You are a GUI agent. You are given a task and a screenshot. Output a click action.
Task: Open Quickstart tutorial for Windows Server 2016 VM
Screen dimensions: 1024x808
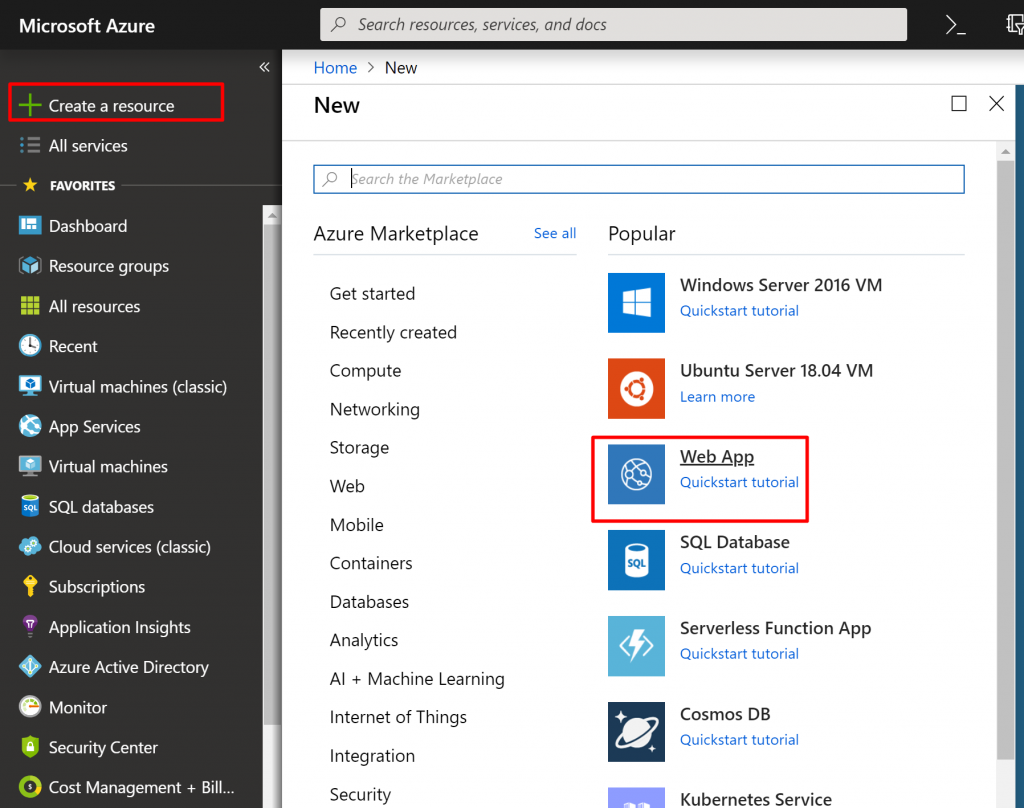click(739, 311)
